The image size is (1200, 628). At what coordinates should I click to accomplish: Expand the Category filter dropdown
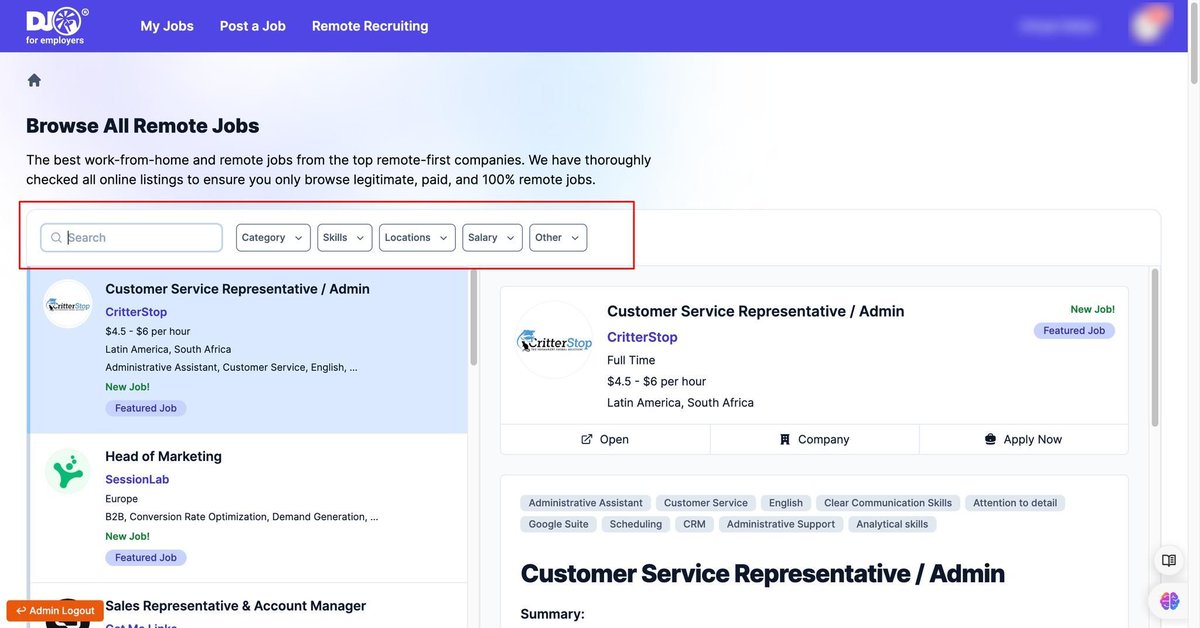[273, 238]
